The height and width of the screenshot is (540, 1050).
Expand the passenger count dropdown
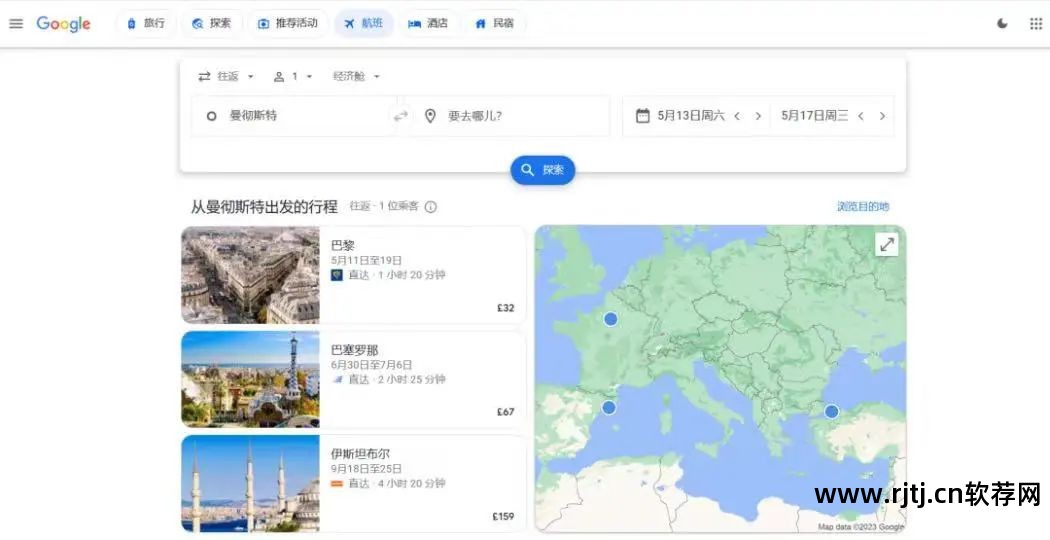point(294,76)
